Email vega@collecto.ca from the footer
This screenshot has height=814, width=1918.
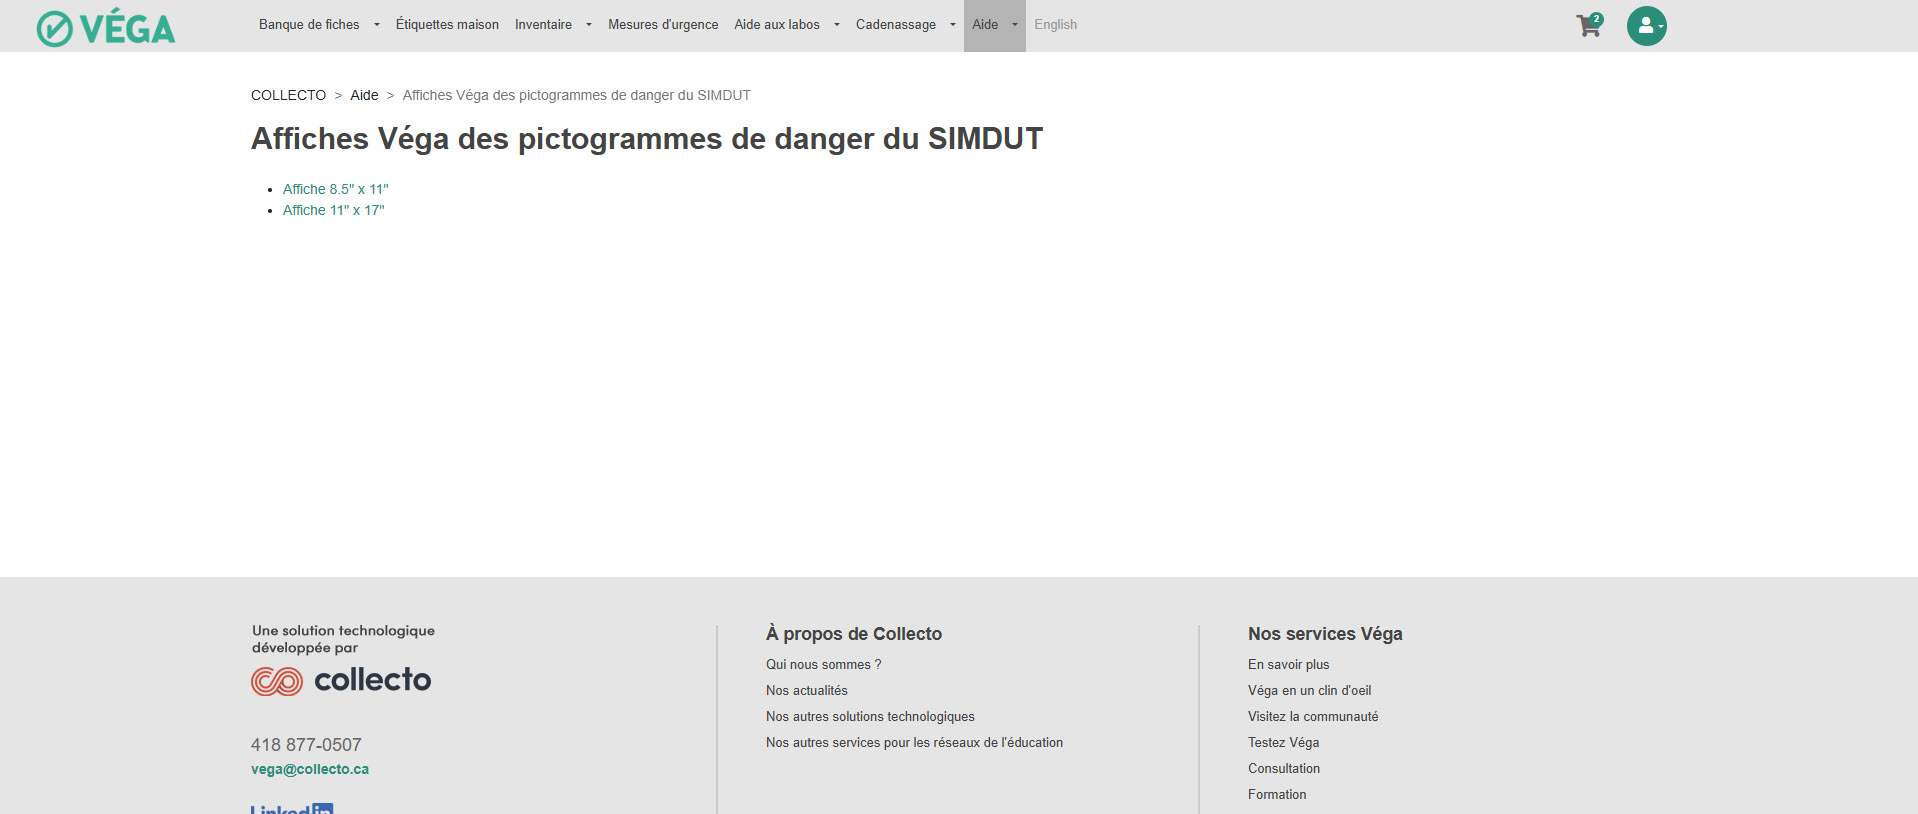pyautogui.click(x=310, y=769)
